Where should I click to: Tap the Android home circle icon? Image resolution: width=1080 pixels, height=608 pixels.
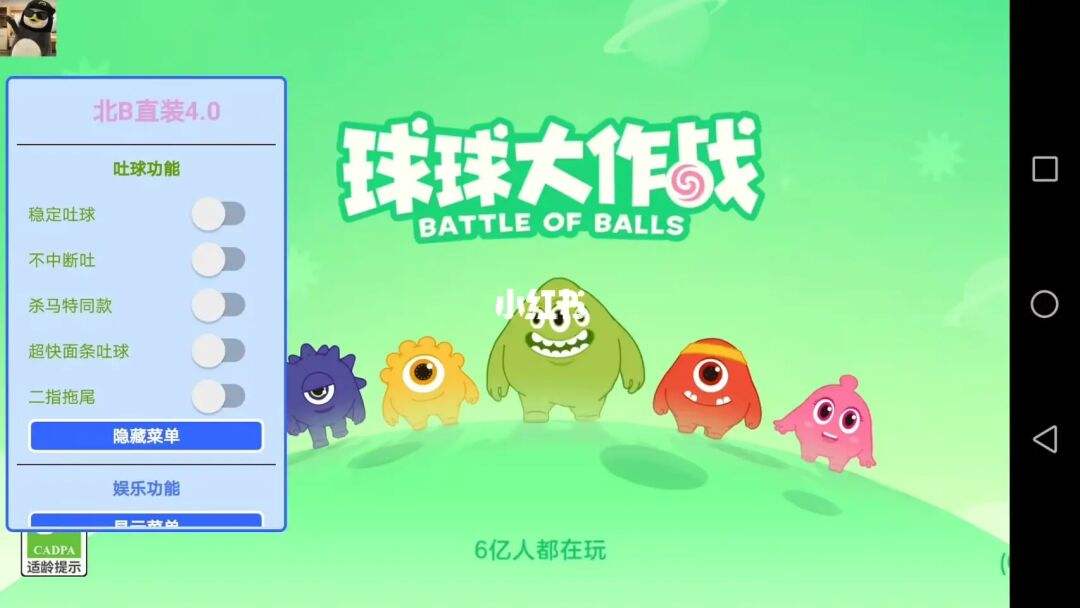tap(1044, 304)
